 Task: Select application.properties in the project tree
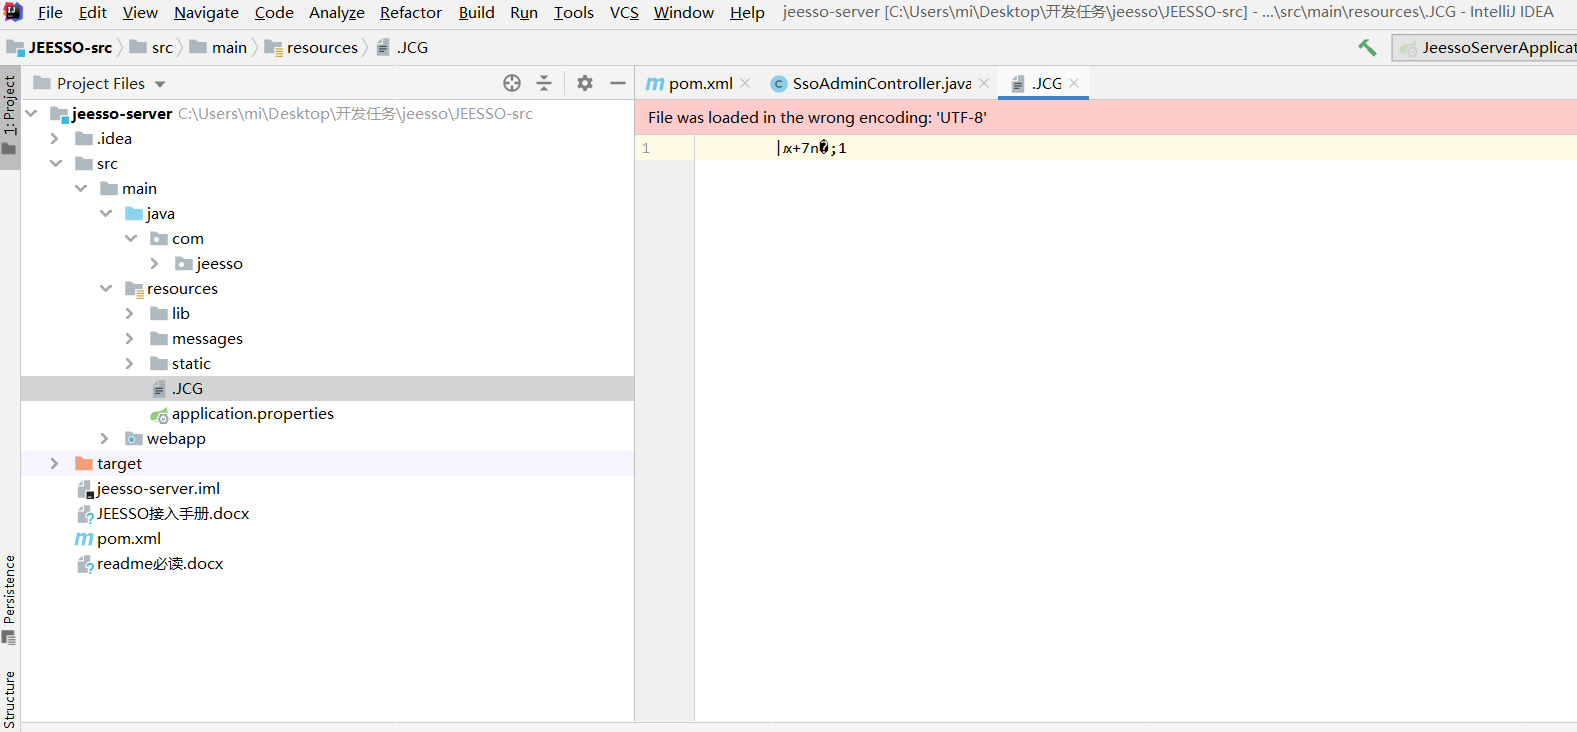253,414
